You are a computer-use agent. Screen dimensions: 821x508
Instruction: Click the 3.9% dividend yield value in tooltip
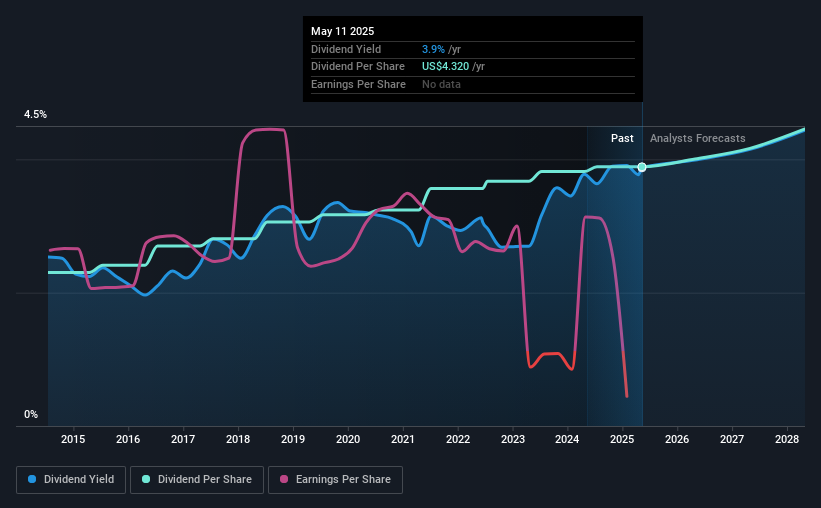point(433,49)
